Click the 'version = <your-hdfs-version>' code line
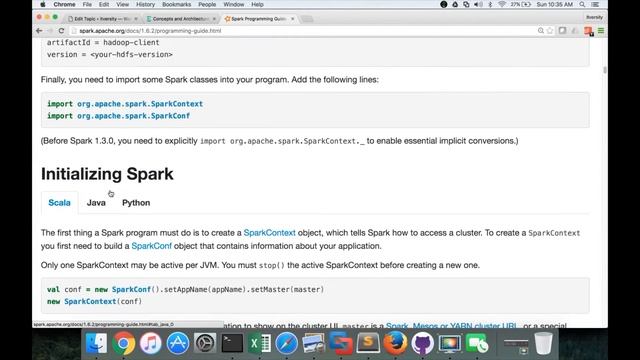The width and height of the screenshot is (640, 360). [x=109, y=54]
